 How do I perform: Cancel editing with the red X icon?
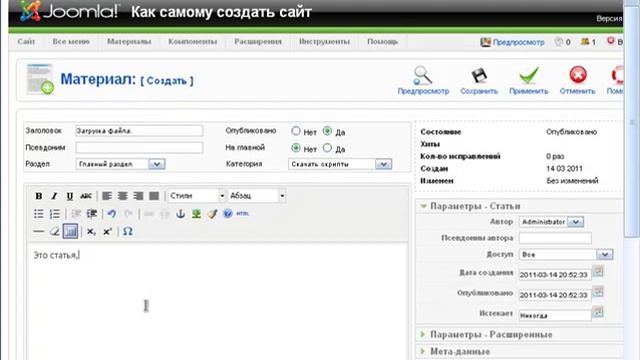coord(578,80)
